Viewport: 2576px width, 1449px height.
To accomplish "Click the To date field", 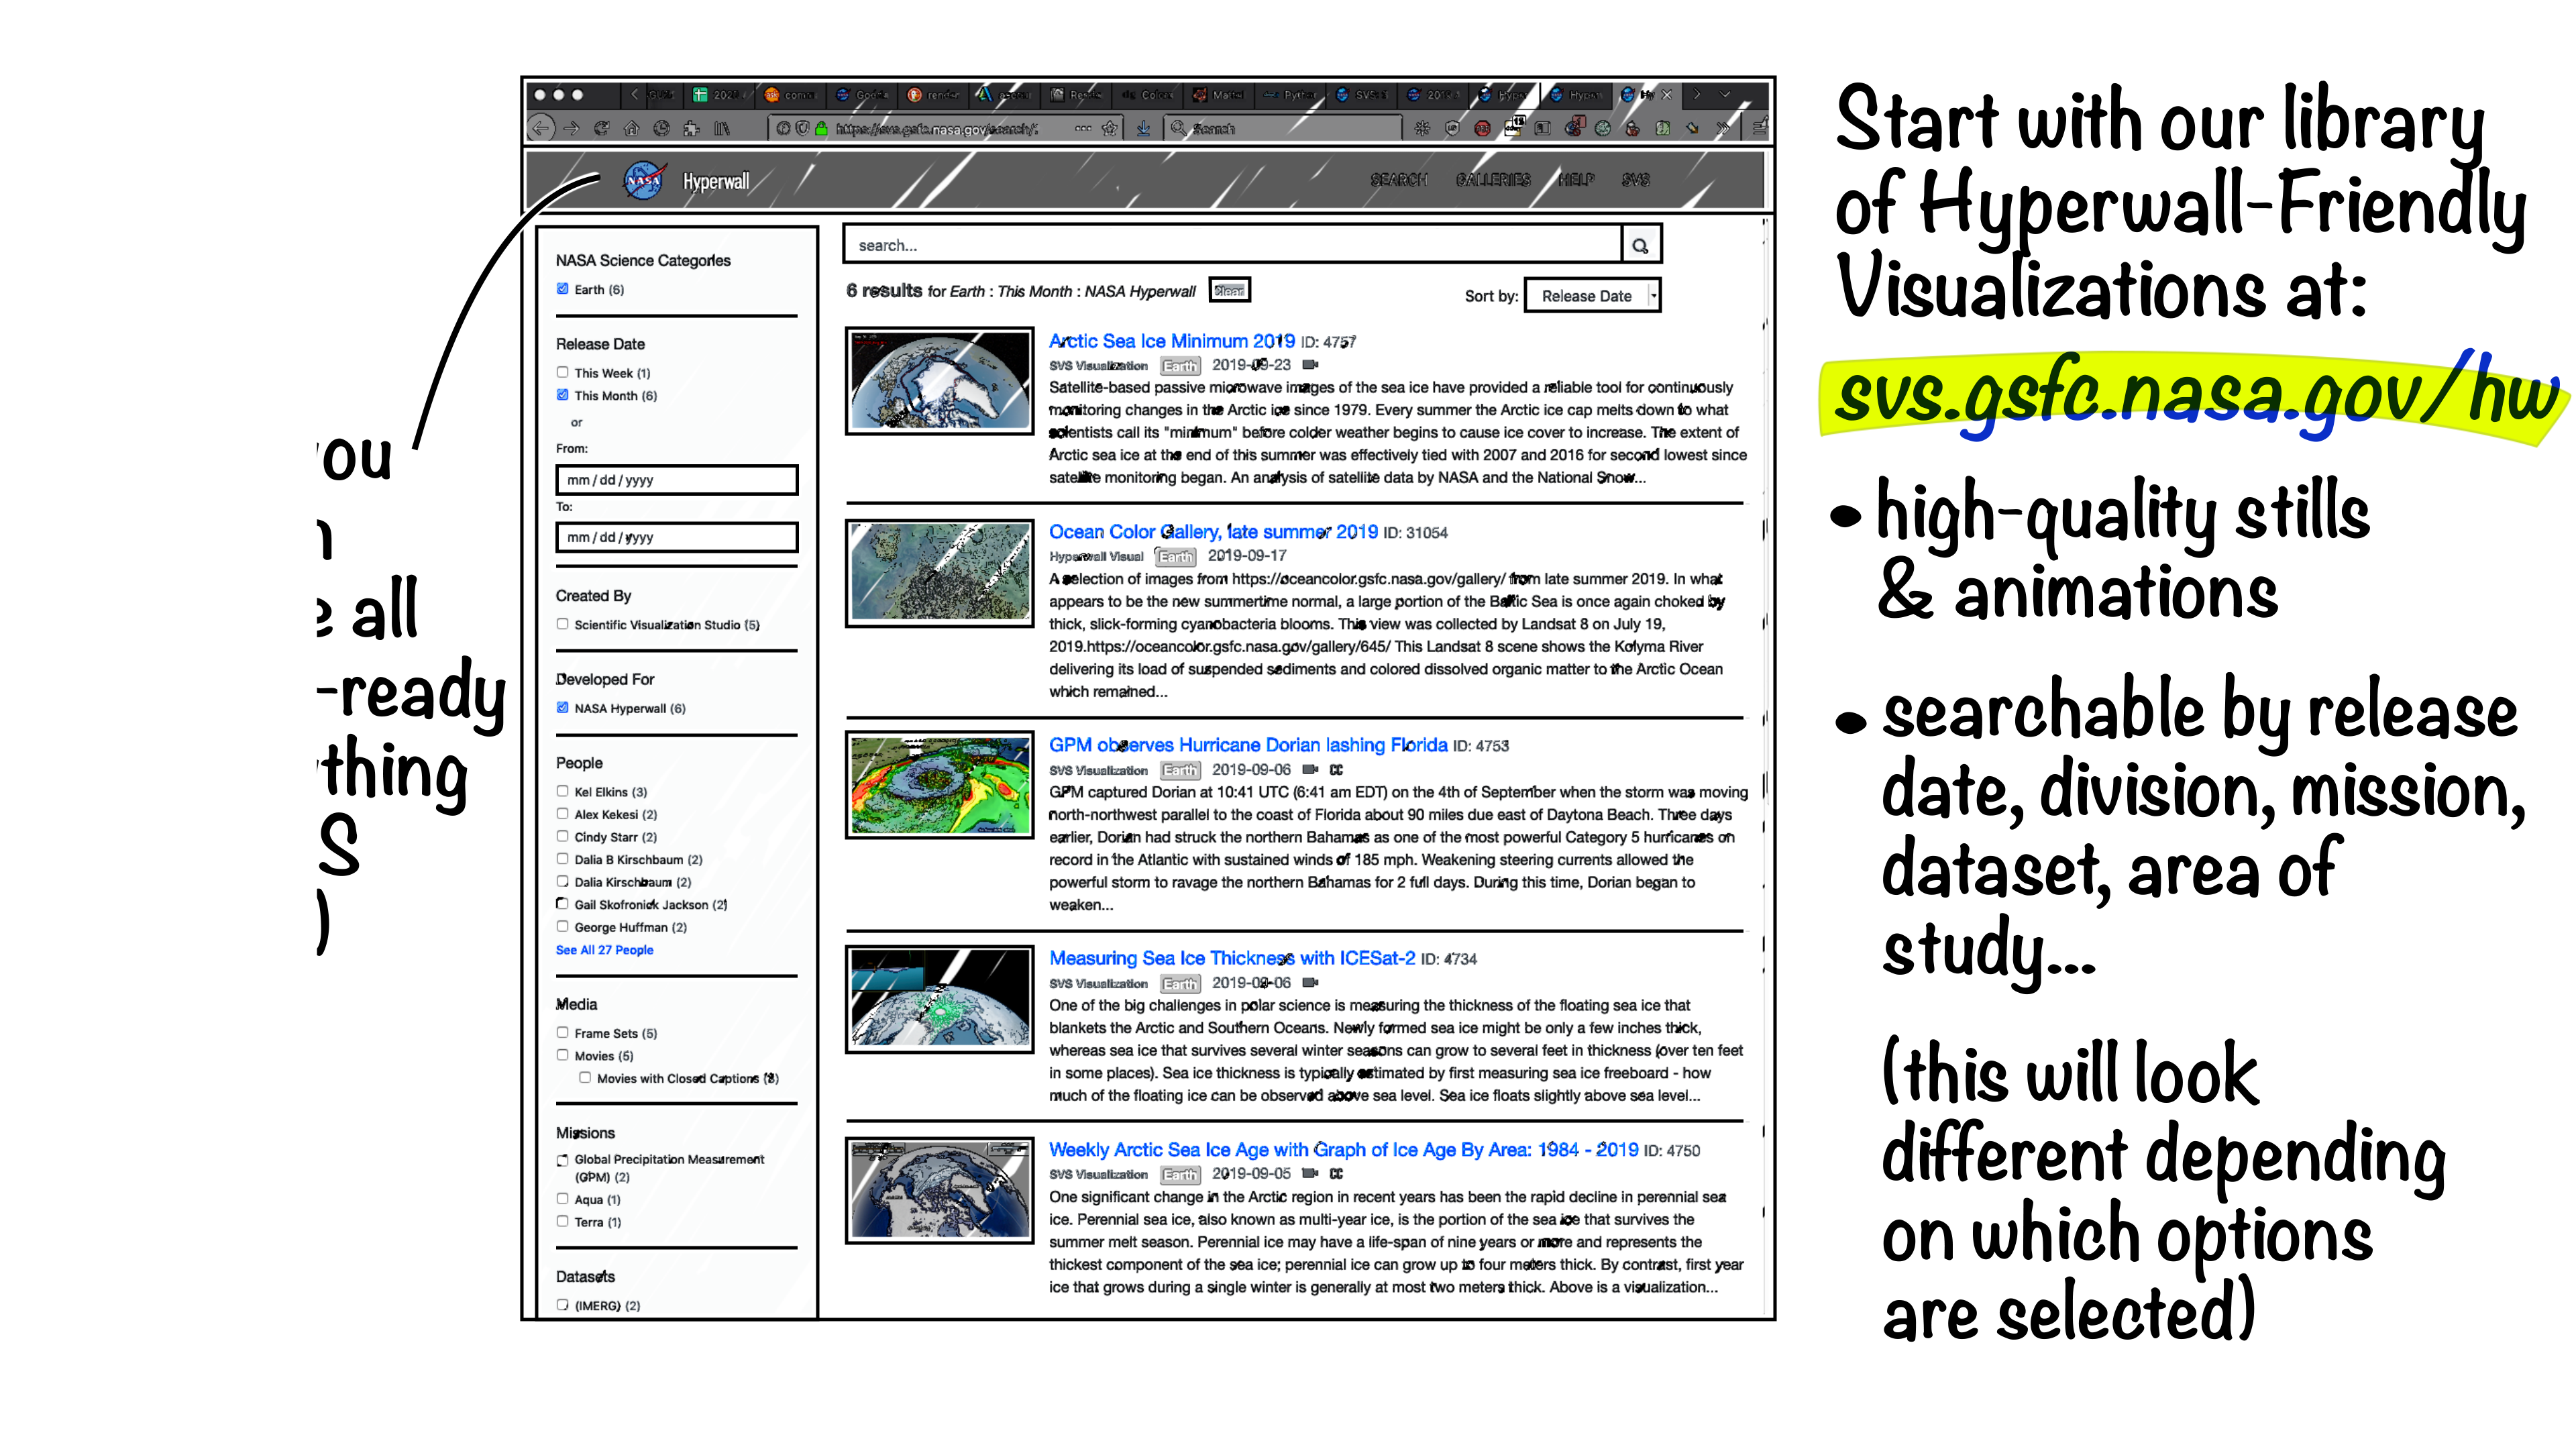I will pyautogui.click(x=677, y=537).
